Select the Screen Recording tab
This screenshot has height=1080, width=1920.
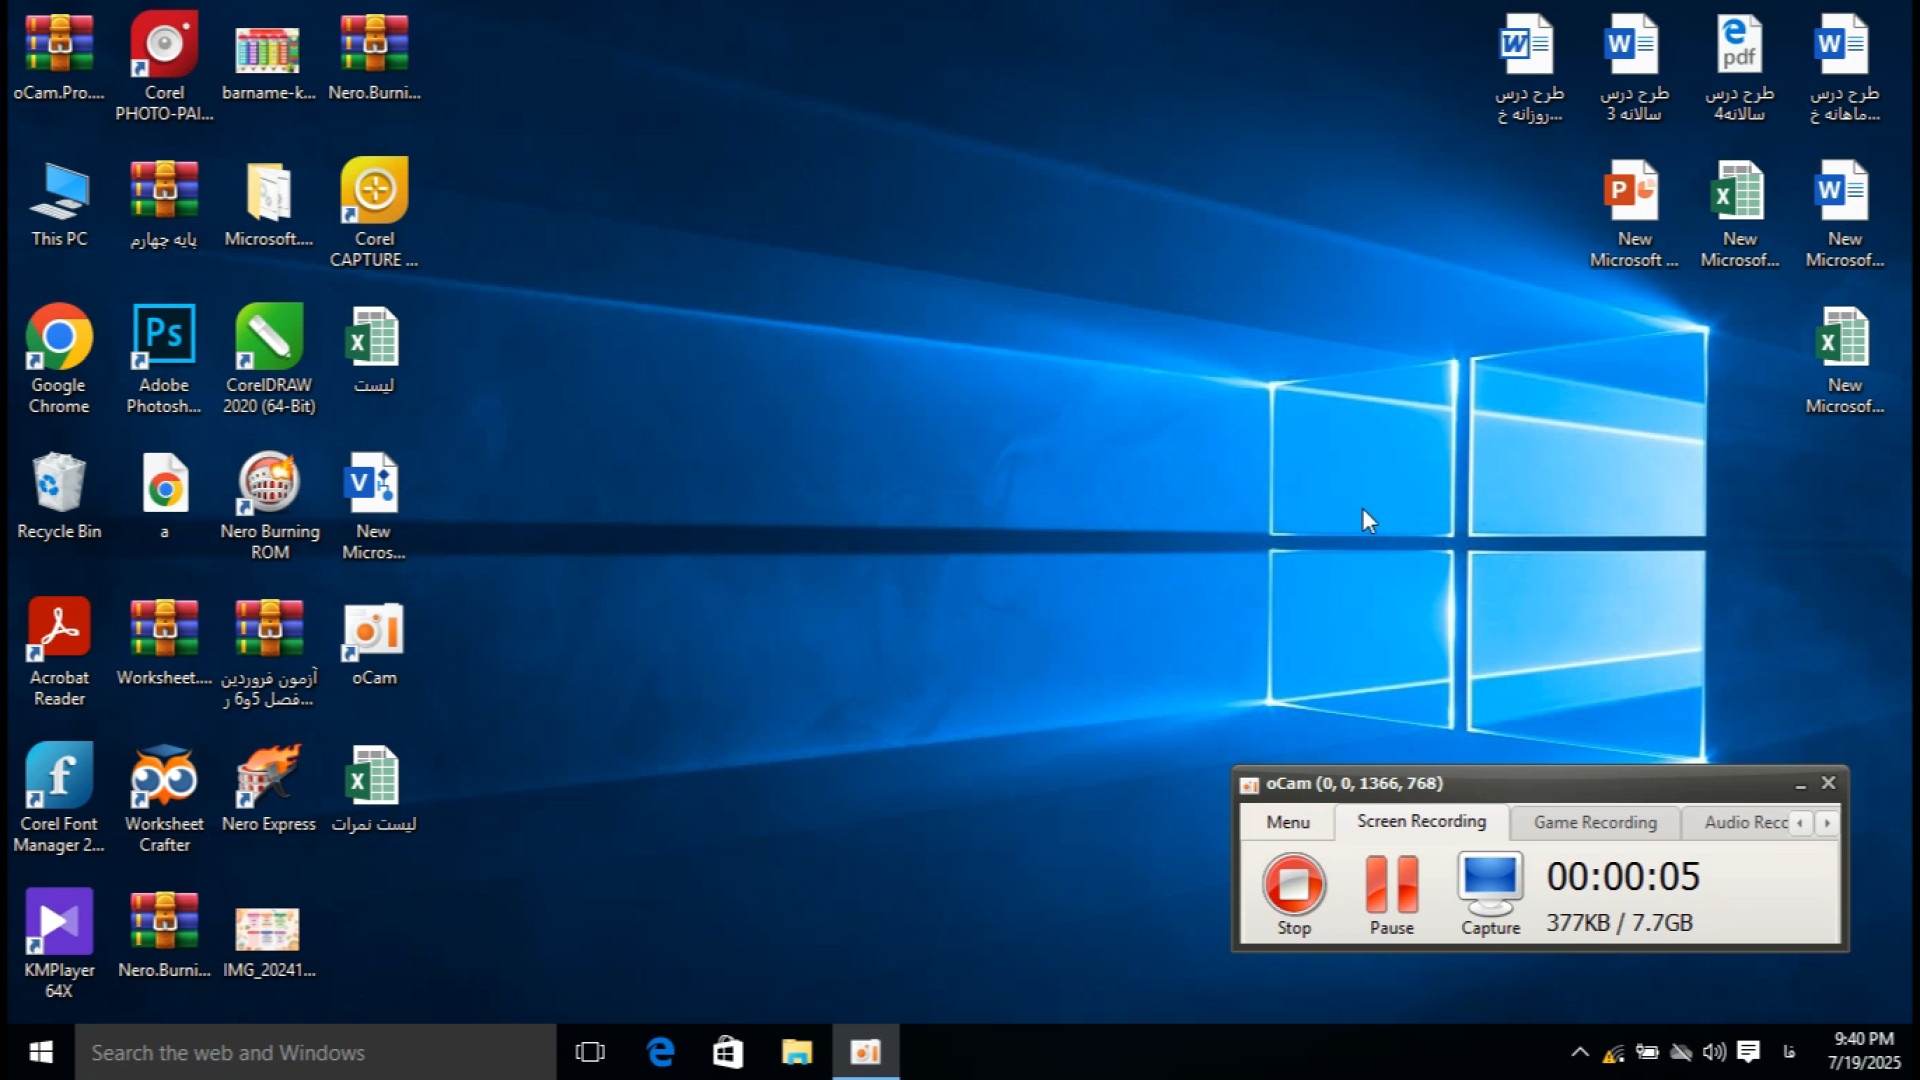1421,821
